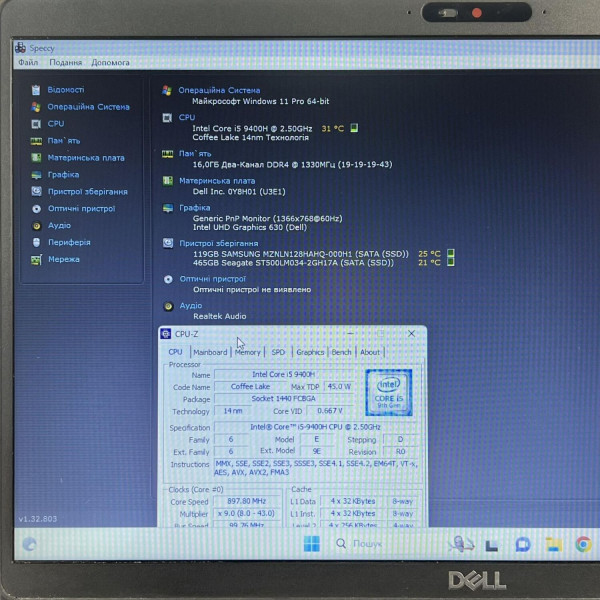Click the CPU-Z Name field Intel Core i5 9400H
Screen dimensions: 600x600
pos(284,374)
